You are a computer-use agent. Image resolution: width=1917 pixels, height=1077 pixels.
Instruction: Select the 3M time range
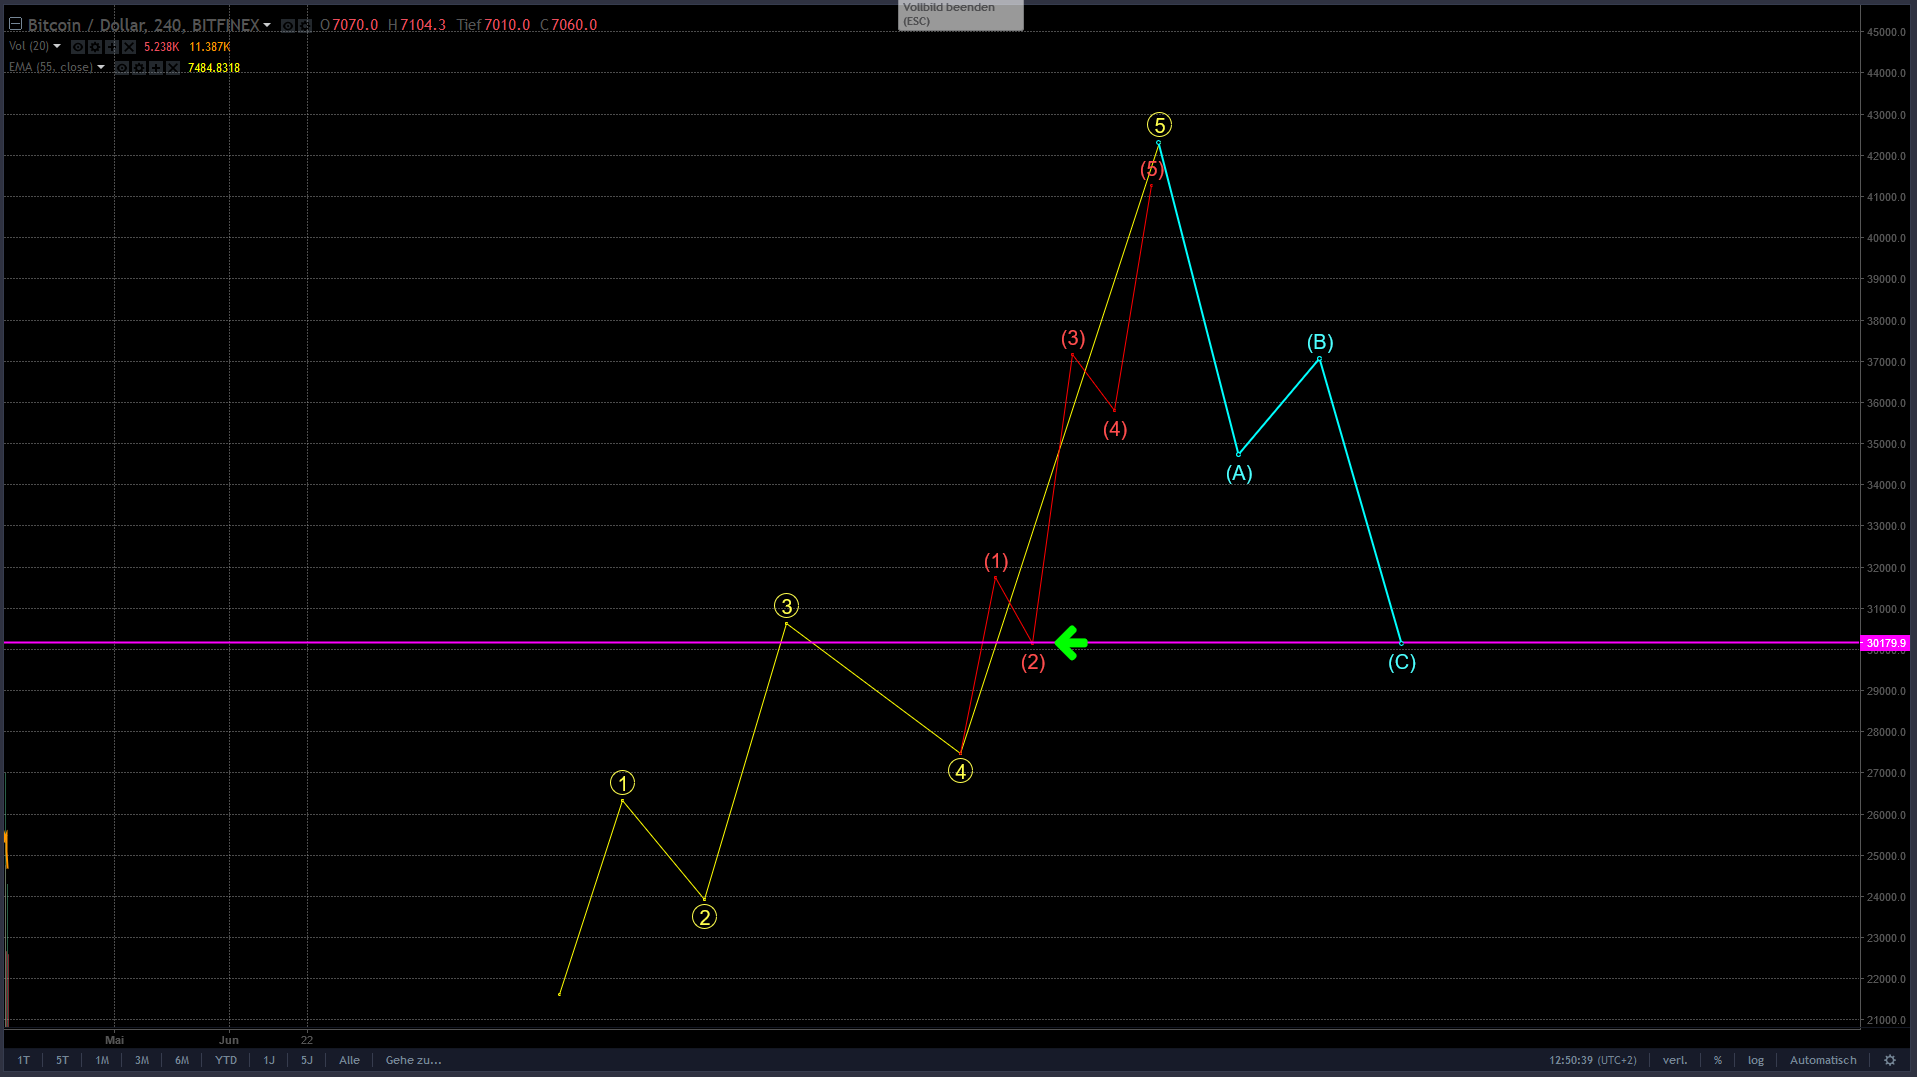(142, 1060)
